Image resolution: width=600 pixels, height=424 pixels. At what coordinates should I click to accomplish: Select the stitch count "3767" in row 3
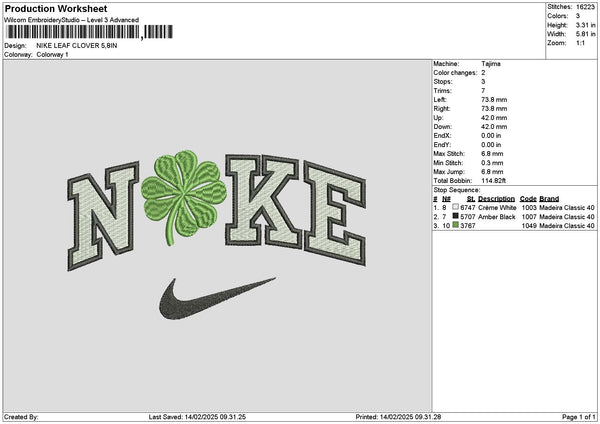pos(468,225)
